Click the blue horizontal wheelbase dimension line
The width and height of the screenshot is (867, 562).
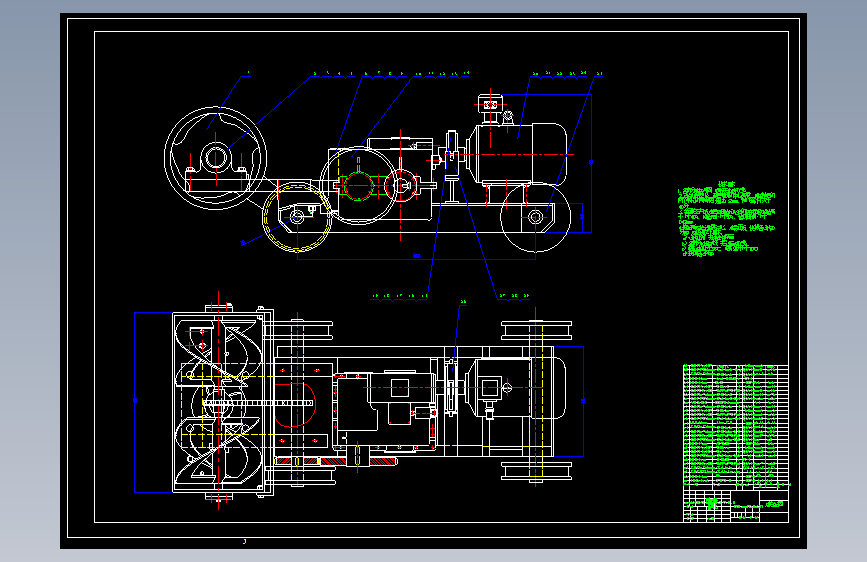pos(416,259)
